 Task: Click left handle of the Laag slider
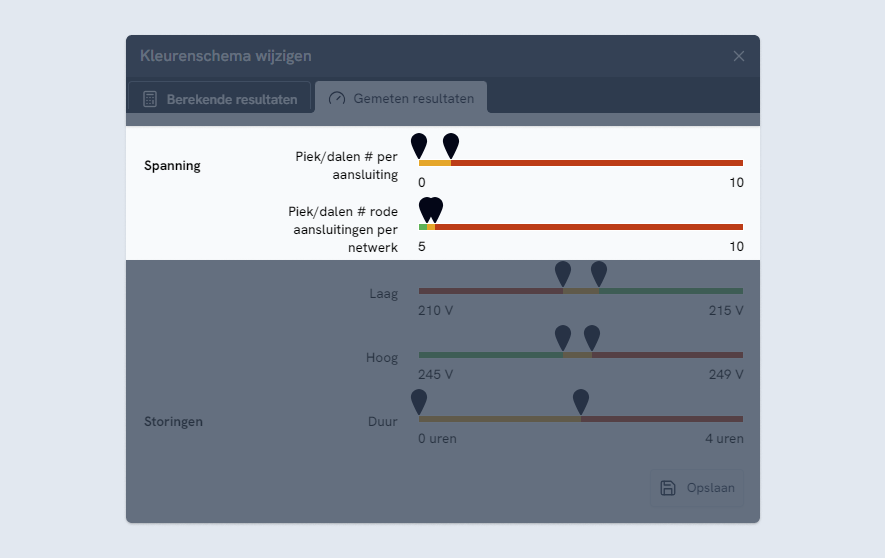[563, 273]
